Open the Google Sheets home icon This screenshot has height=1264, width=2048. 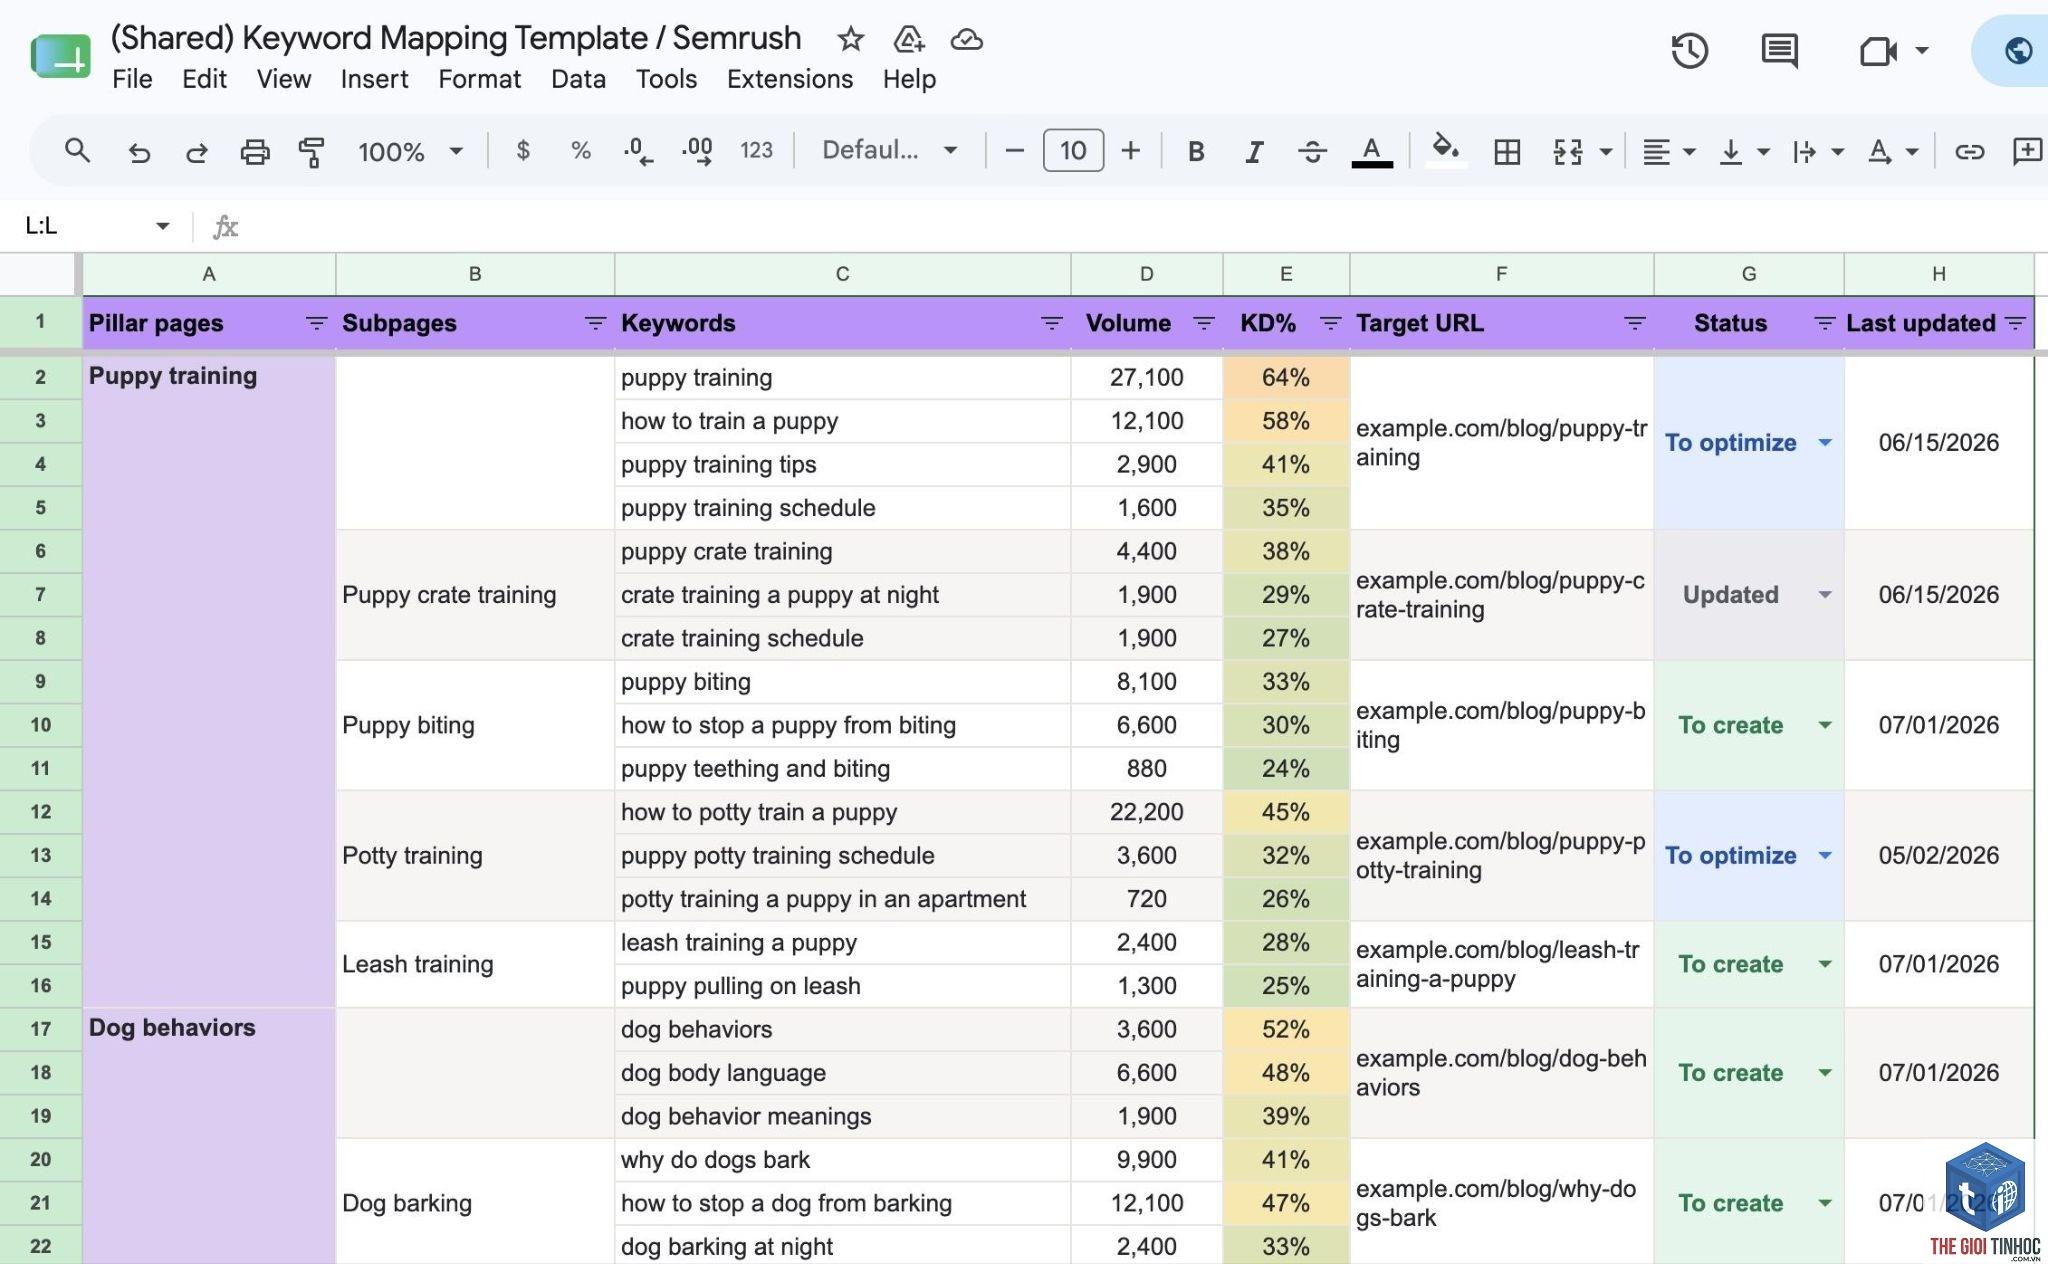pos(61,56)
